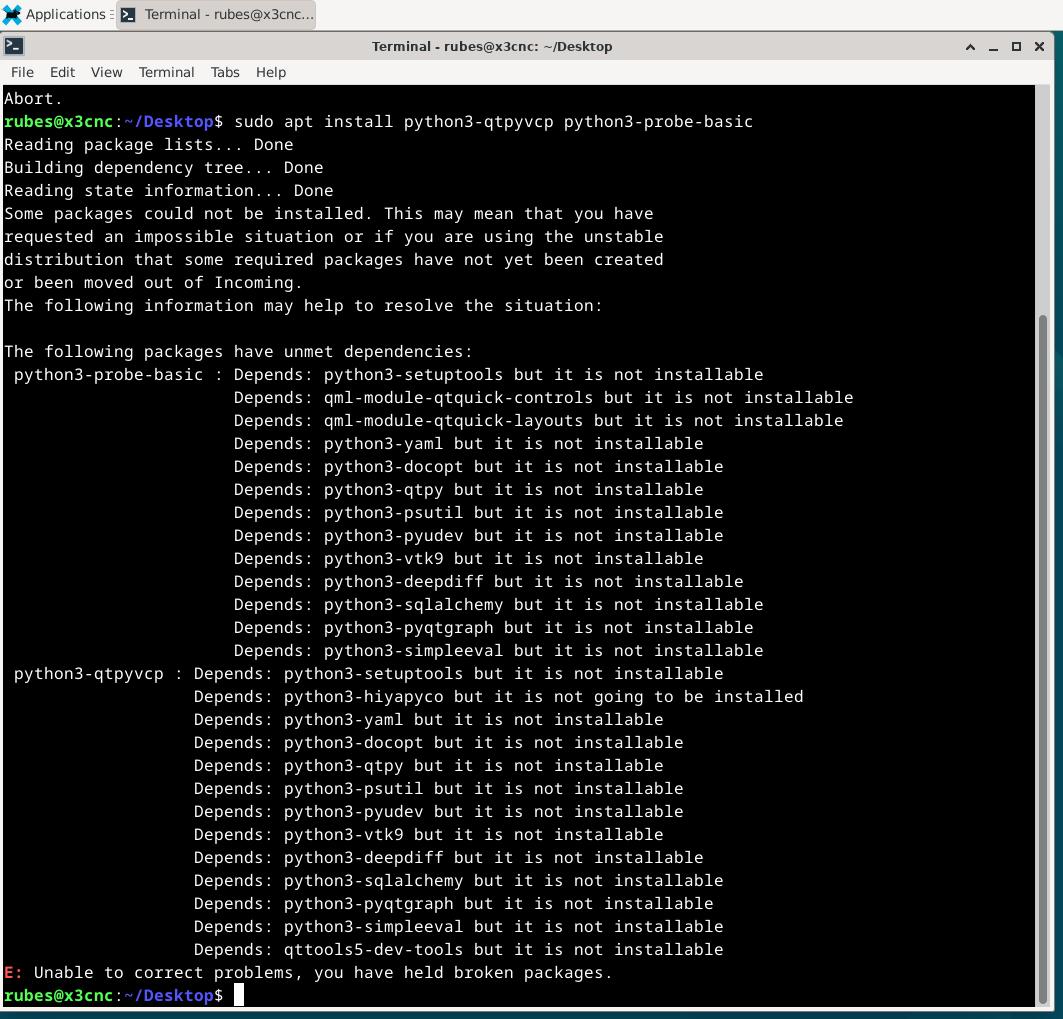Click the 'Reading state information... Done' line

tap(168, 191)
